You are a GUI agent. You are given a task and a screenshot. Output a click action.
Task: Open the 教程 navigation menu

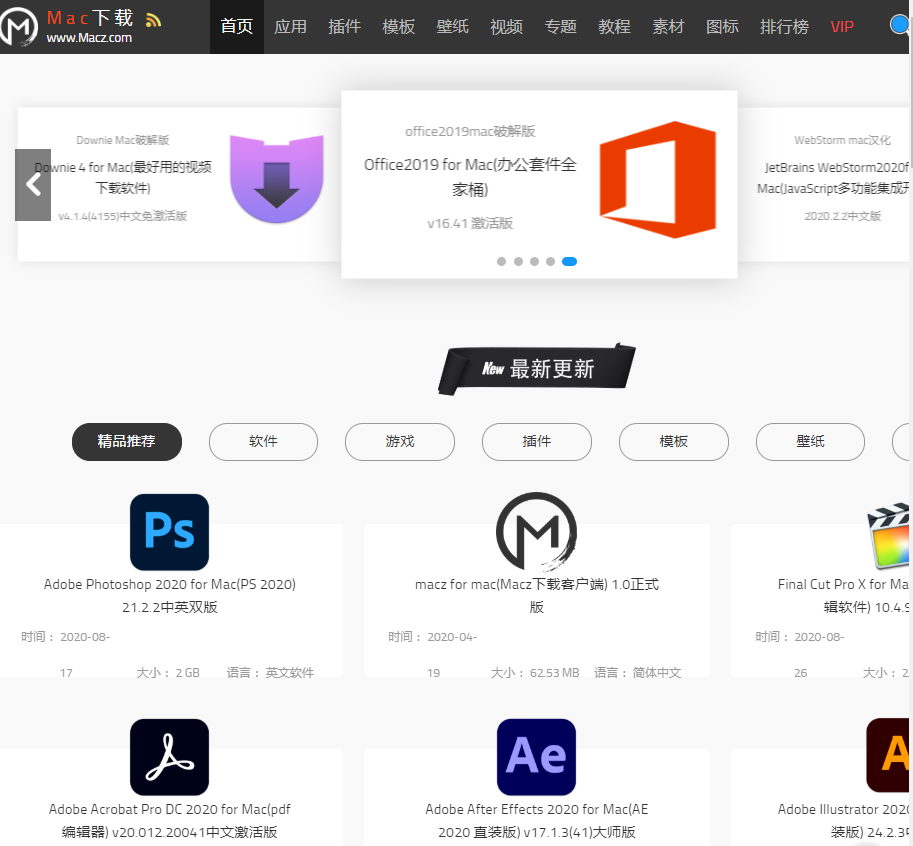pos(614,27)
